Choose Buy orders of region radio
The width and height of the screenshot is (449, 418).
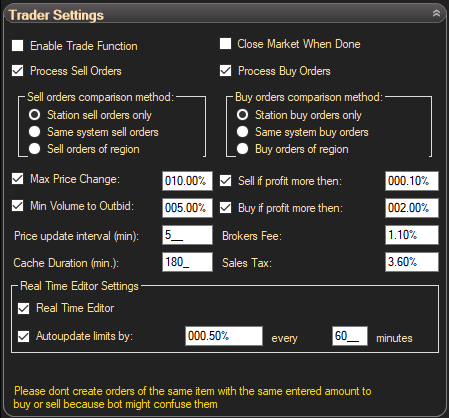pyautogui.click(x=242, y=149)
